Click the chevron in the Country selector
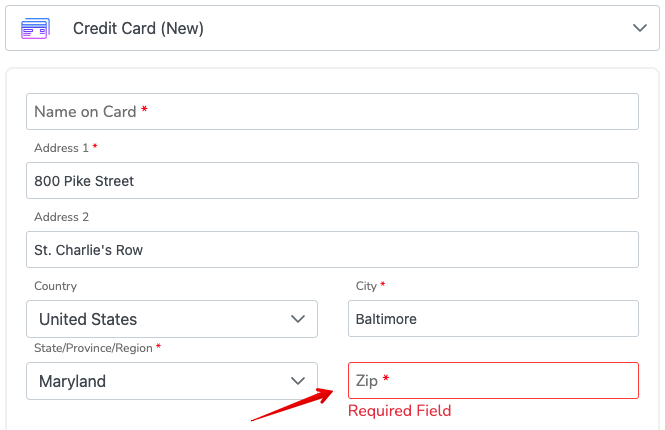The image size is (665, 430). click(298, 319)
